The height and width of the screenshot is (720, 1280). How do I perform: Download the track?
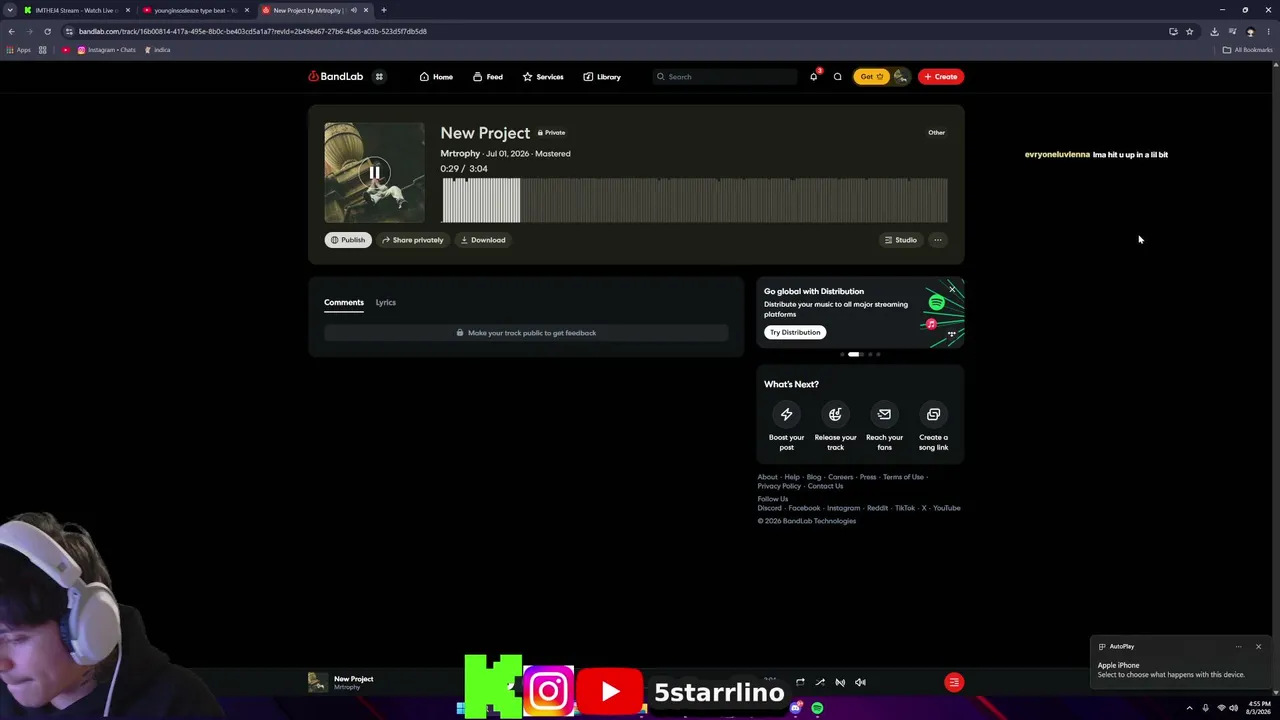(483, 240)
